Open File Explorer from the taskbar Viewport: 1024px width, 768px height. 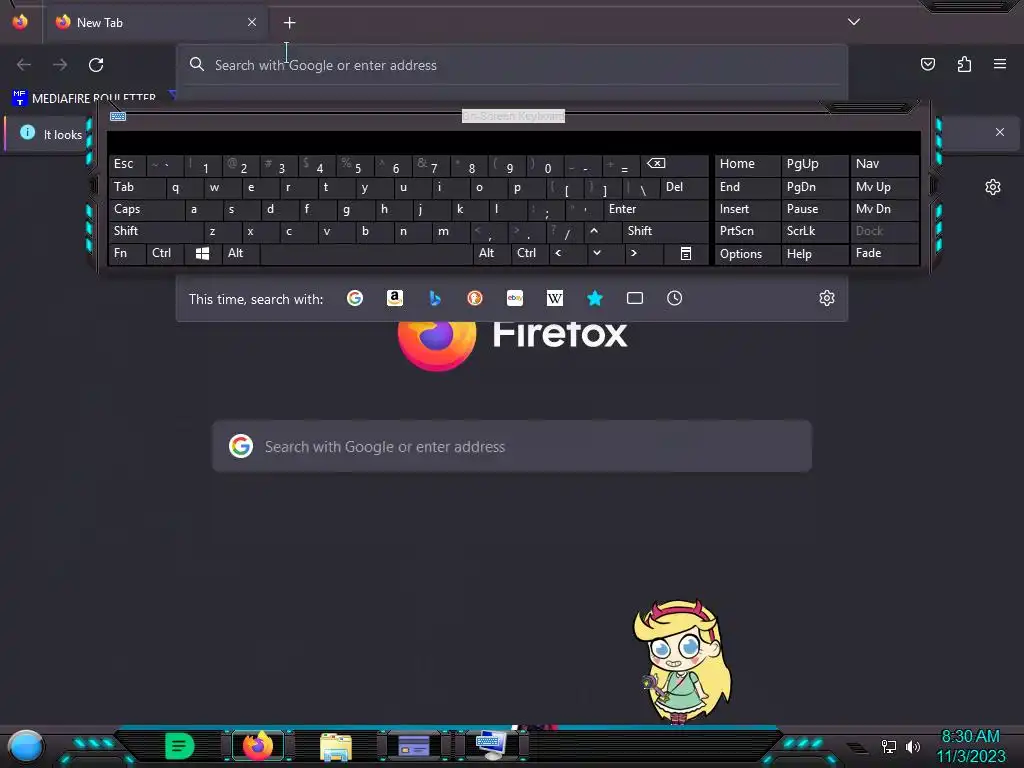click(336, 747)
